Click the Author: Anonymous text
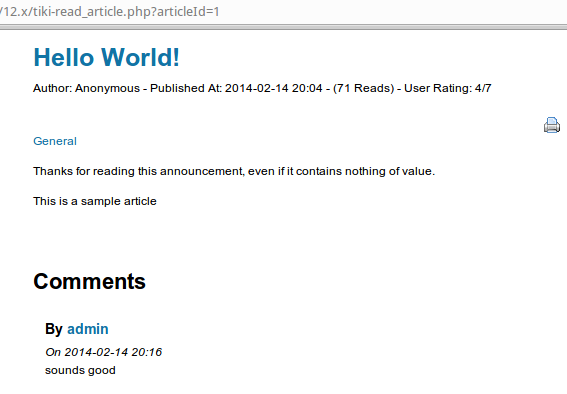 point(86,88)
